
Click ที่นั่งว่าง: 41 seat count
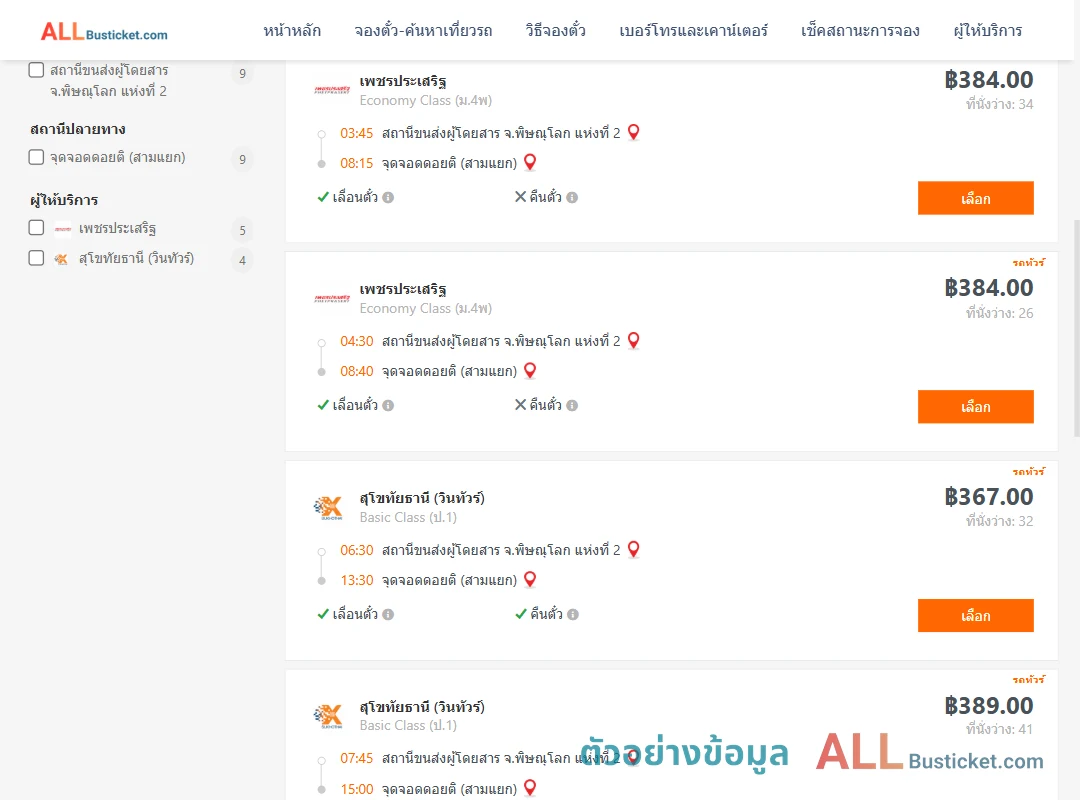click(x=999, y=729)
